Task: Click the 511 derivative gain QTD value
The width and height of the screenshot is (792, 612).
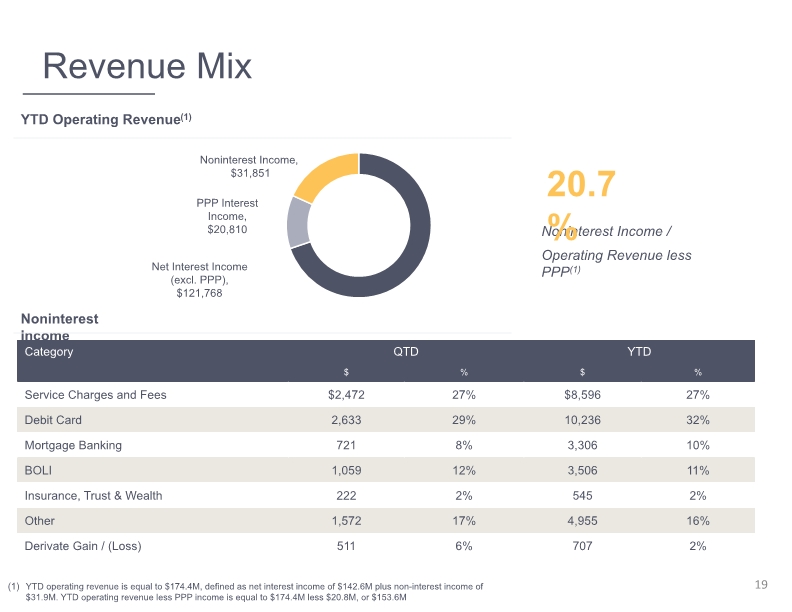Action: pyautogui.click(x=346, y=546)
